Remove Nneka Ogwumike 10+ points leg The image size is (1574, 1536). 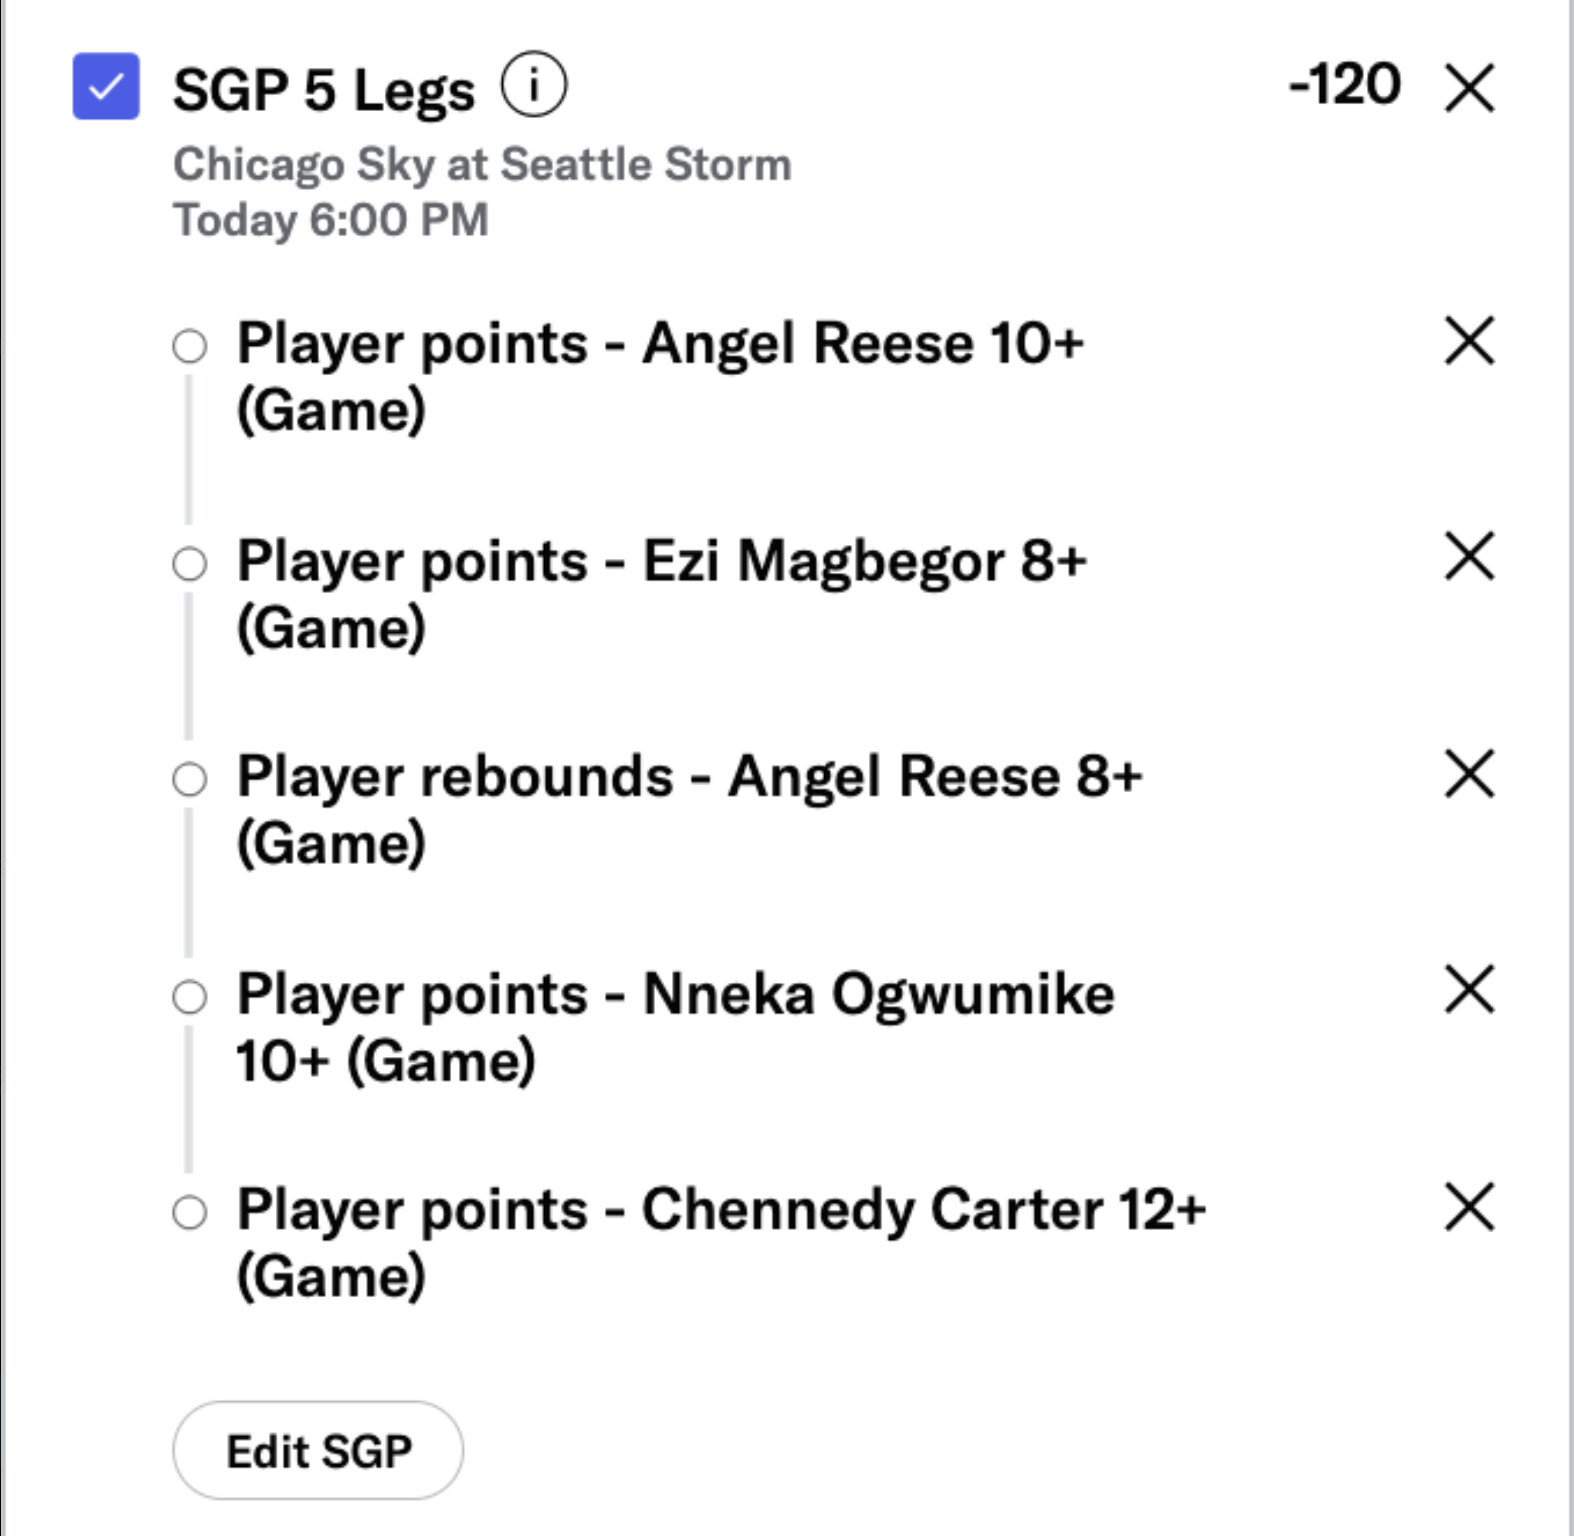click(1469, 990)
